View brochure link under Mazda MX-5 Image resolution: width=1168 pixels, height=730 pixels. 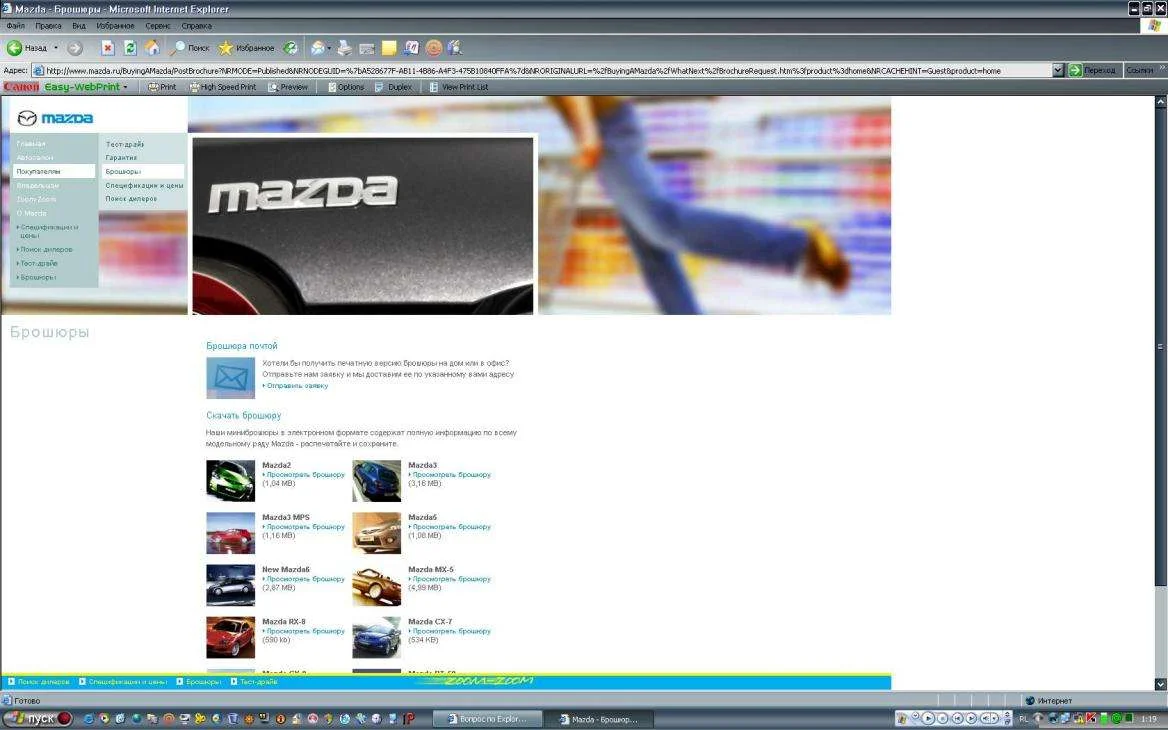(x=450, y=579)
